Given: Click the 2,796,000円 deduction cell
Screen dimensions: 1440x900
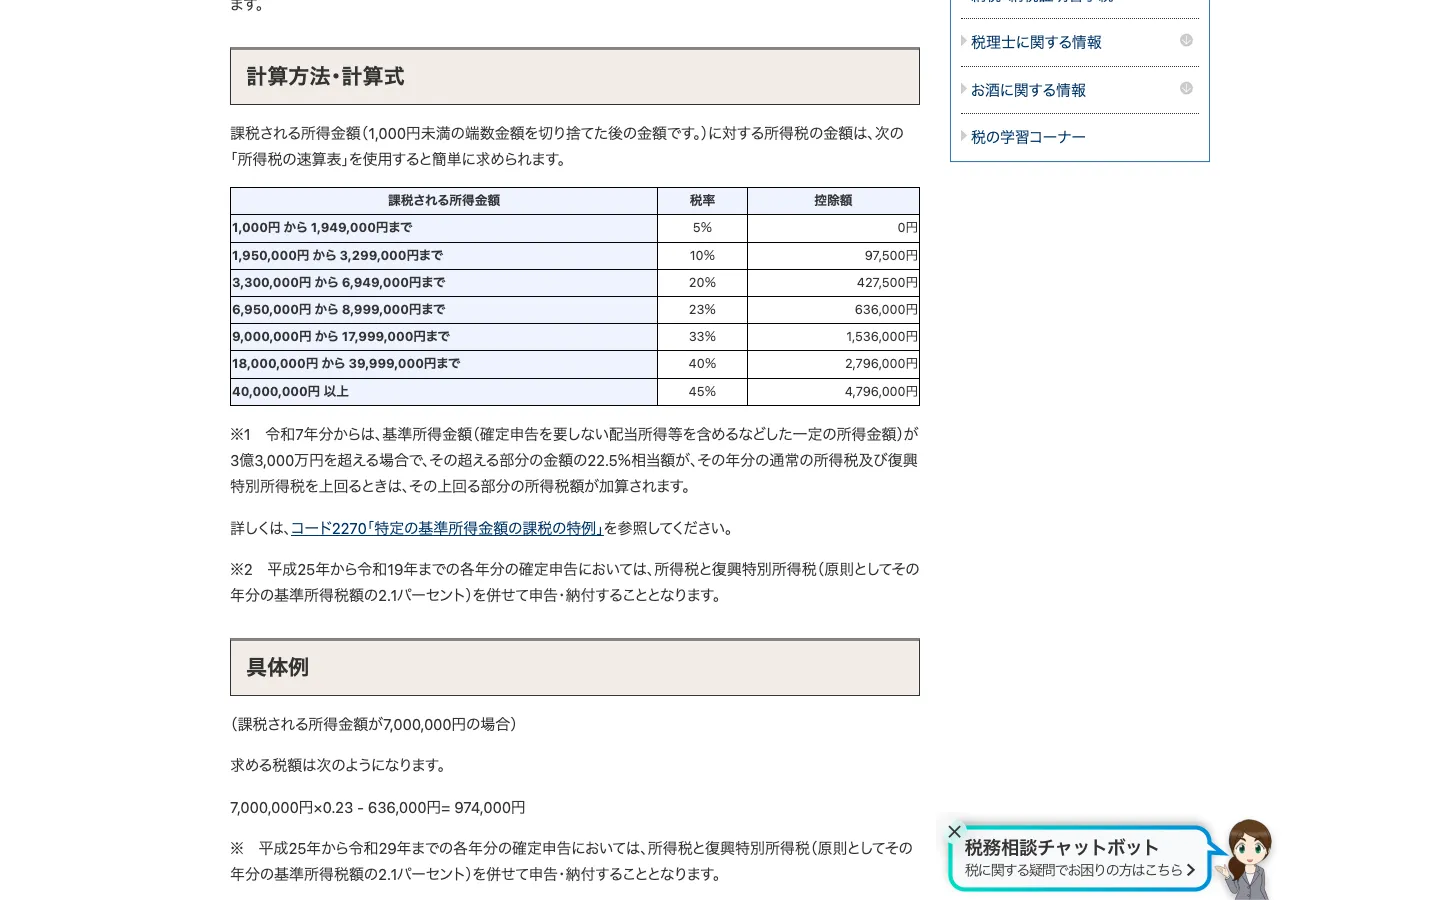Looking at the screenshot, I should [x=833, y=364].
